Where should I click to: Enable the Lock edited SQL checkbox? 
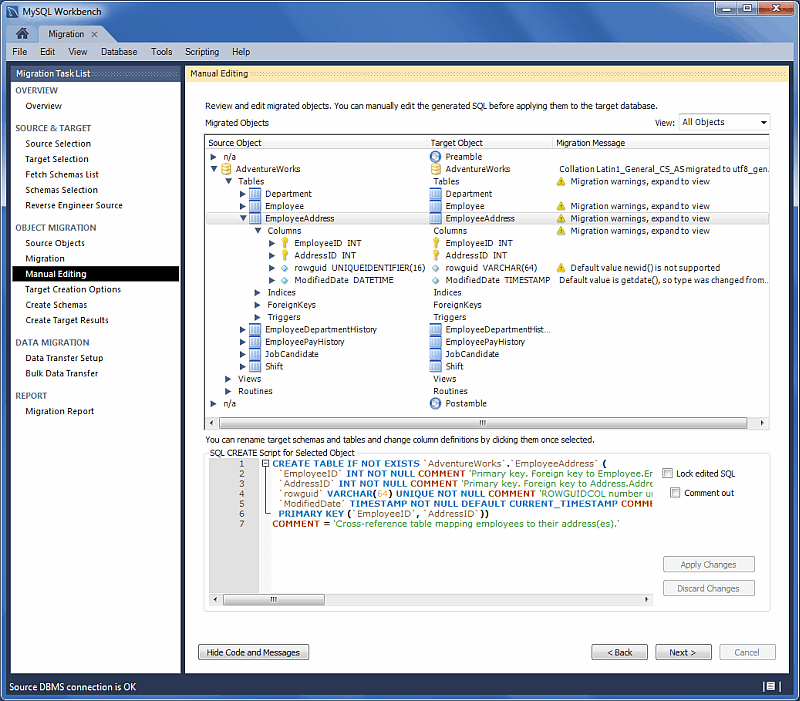[667, 474]
